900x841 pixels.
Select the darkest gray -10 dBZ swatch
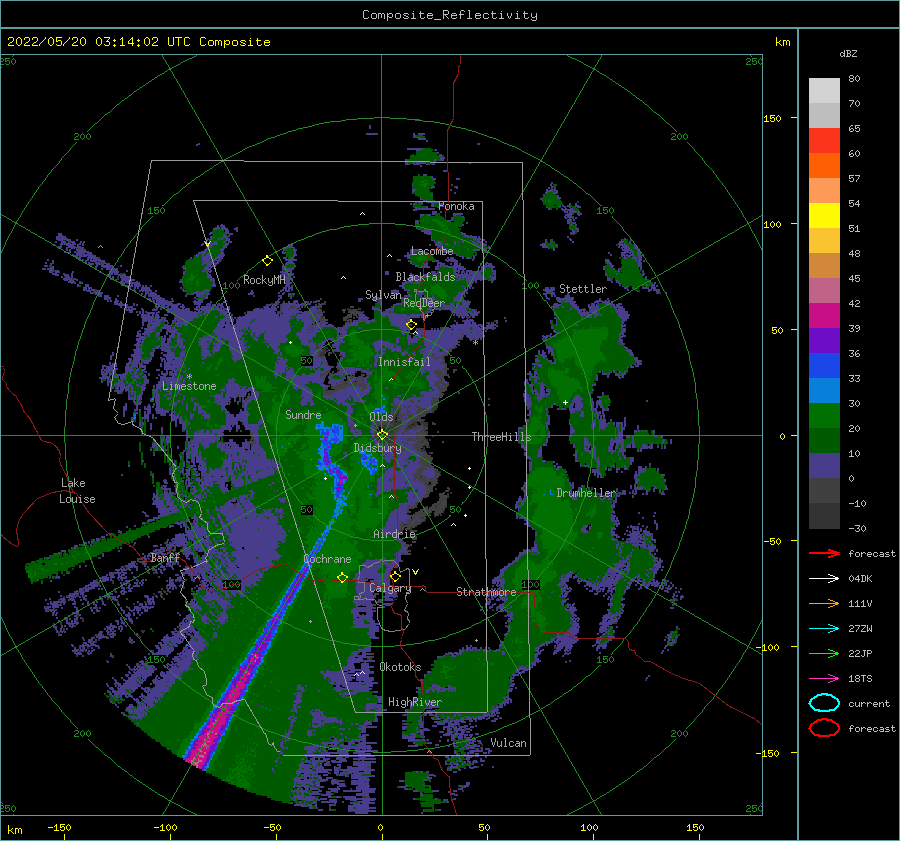824,516
